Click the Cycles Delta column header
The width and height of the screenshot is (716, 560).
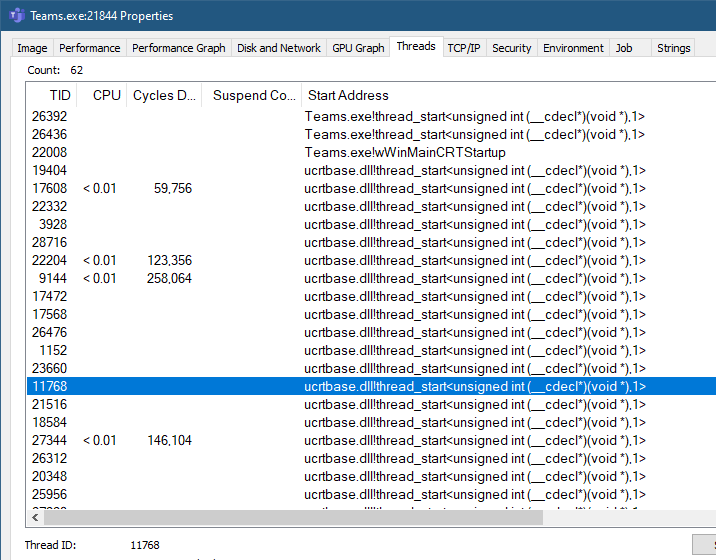point(164,95)
